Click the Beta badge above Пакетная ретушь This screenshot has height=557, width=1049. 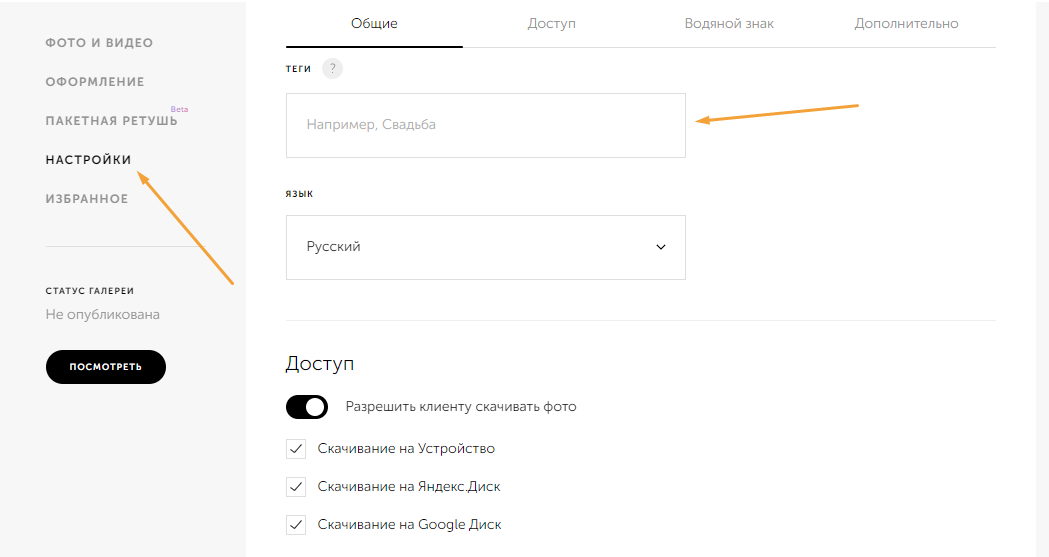[179, 109]
